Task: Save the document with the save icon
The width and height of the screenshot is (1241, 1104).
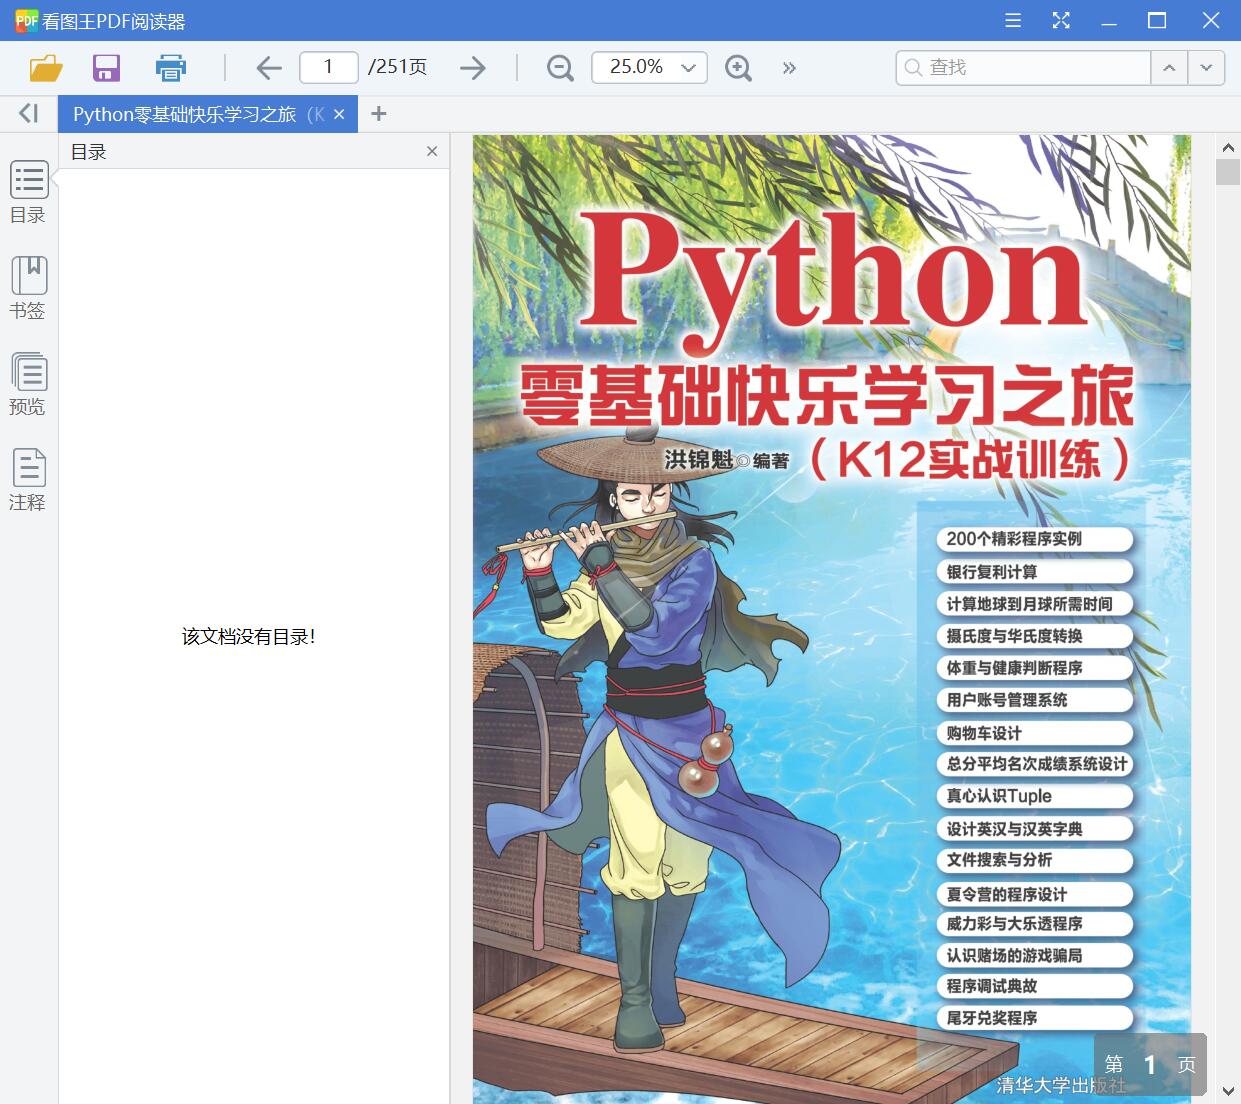Action: click(x=106, y=67)
